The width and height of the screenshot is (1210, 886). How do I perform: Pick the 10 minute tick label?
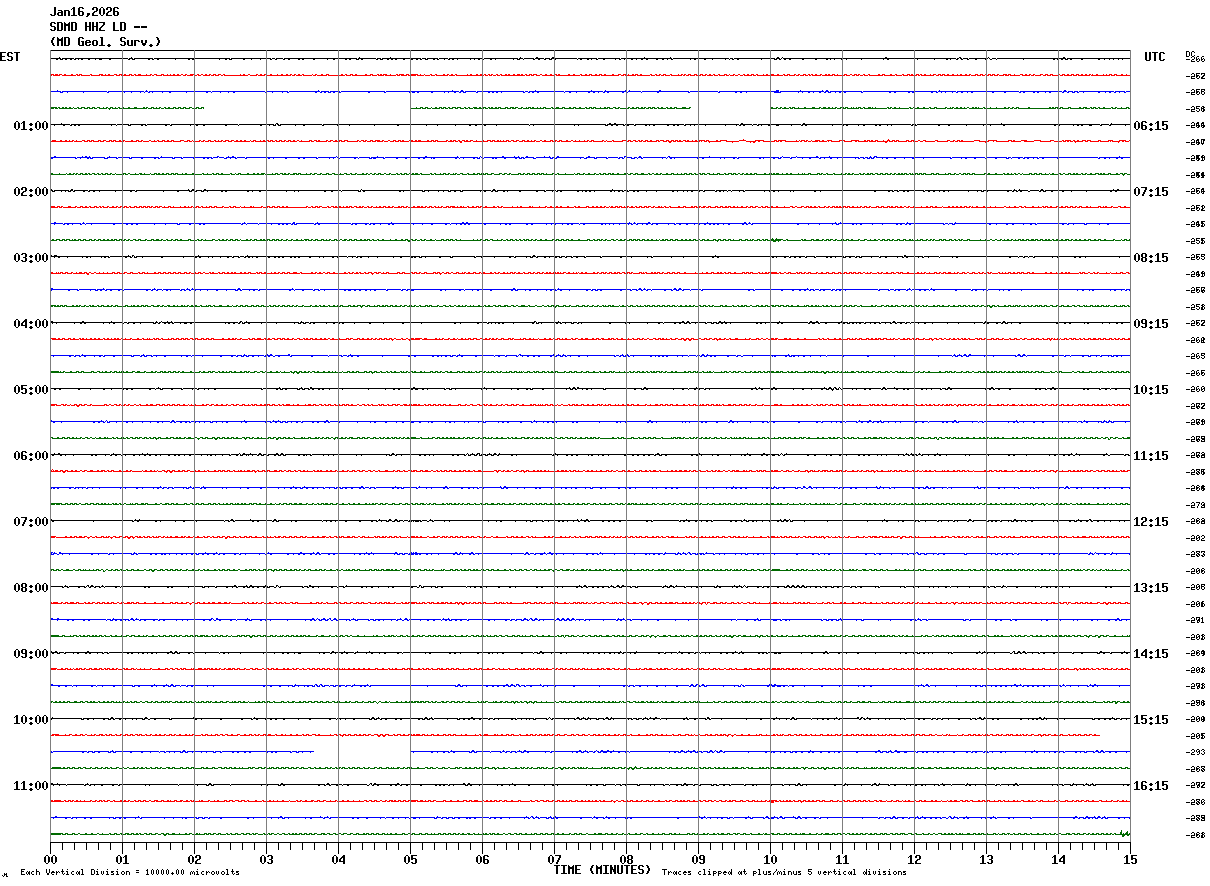tap(770, 859)
